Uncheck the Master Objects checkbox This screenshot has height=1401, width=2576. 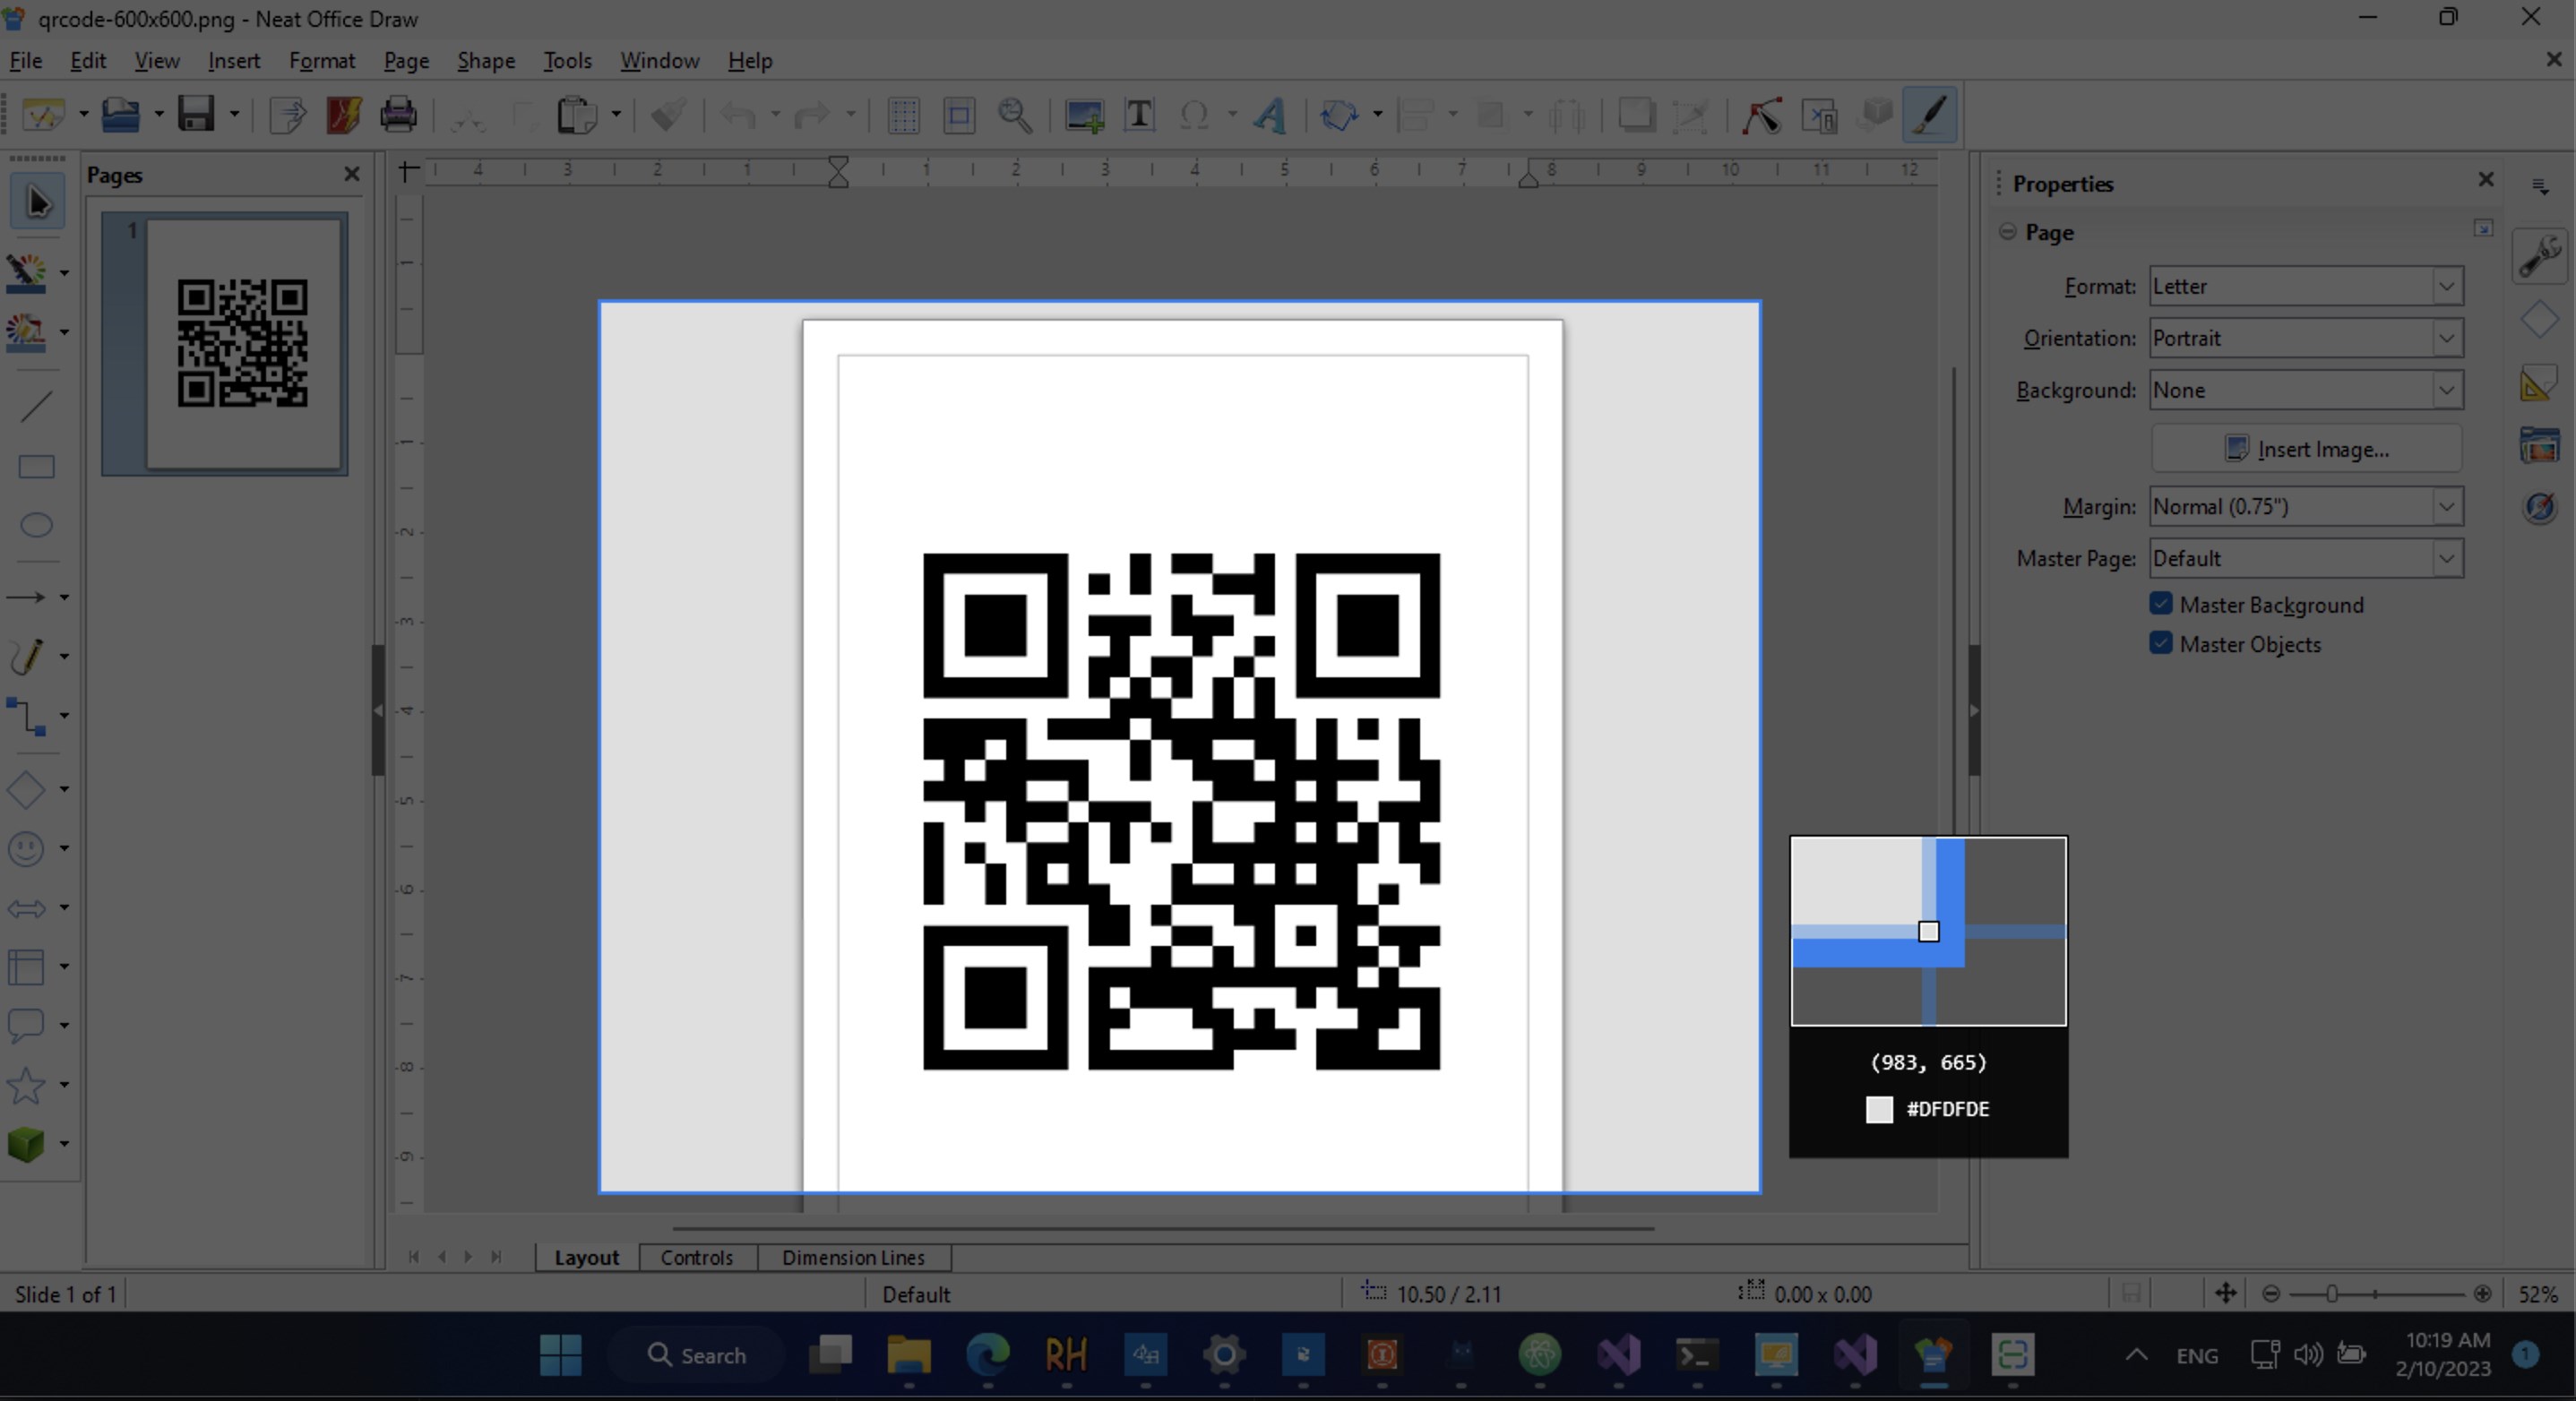pyautogui.click(x=2161, y=643)
